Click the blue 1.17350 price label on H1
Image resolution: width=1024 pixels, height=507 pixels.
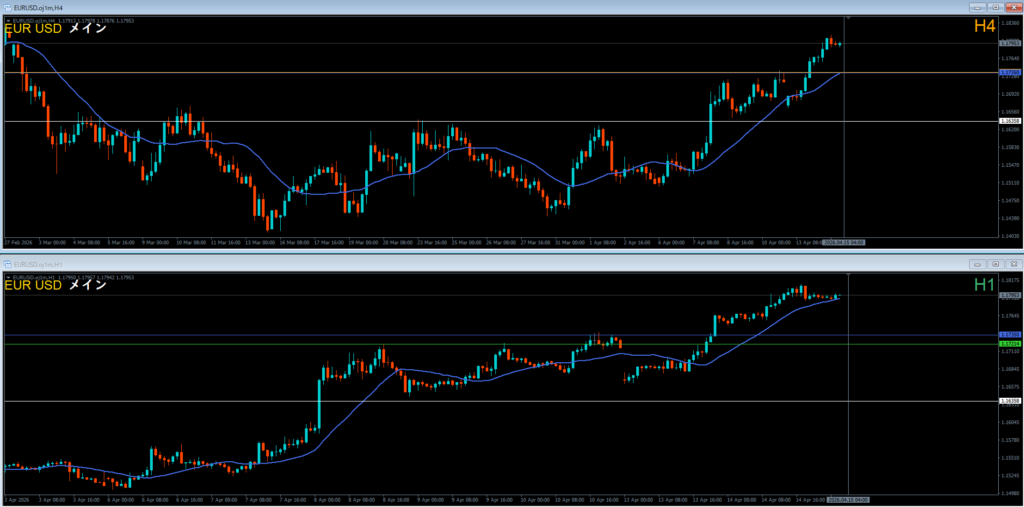point(1009,335)
